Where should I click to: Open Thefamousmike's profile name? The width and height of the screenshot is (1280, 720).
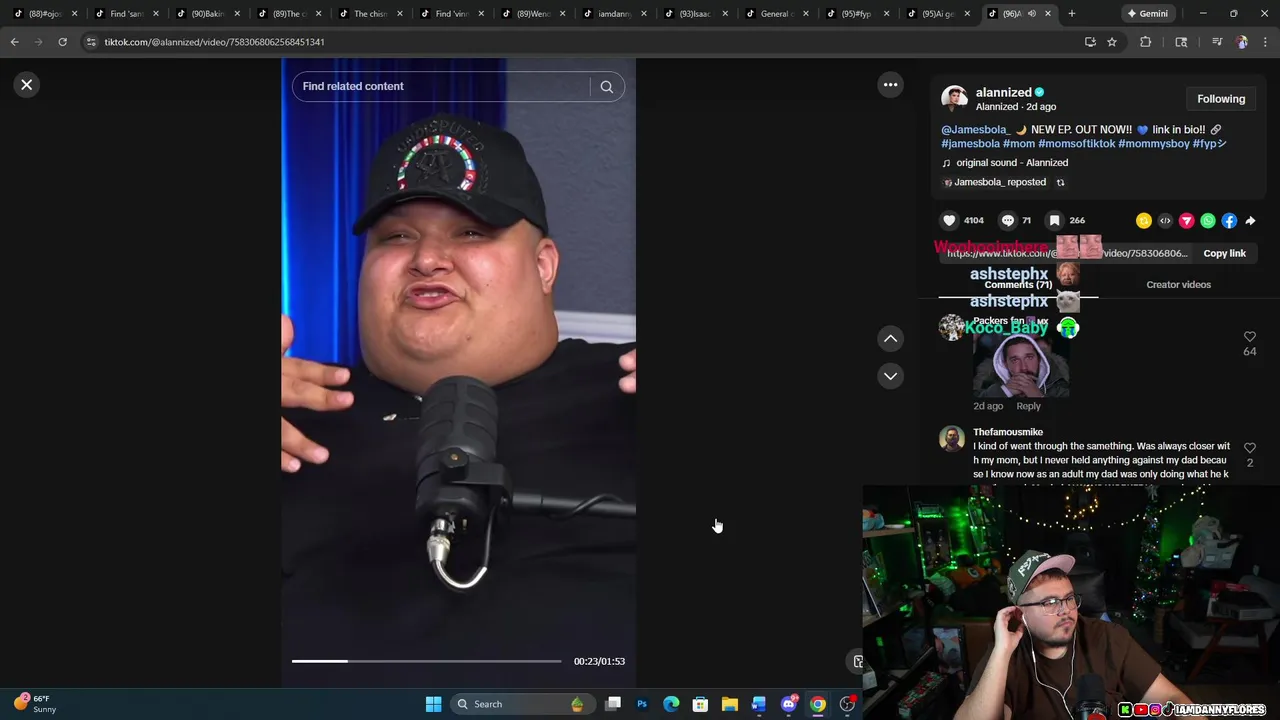(1008, 432)
